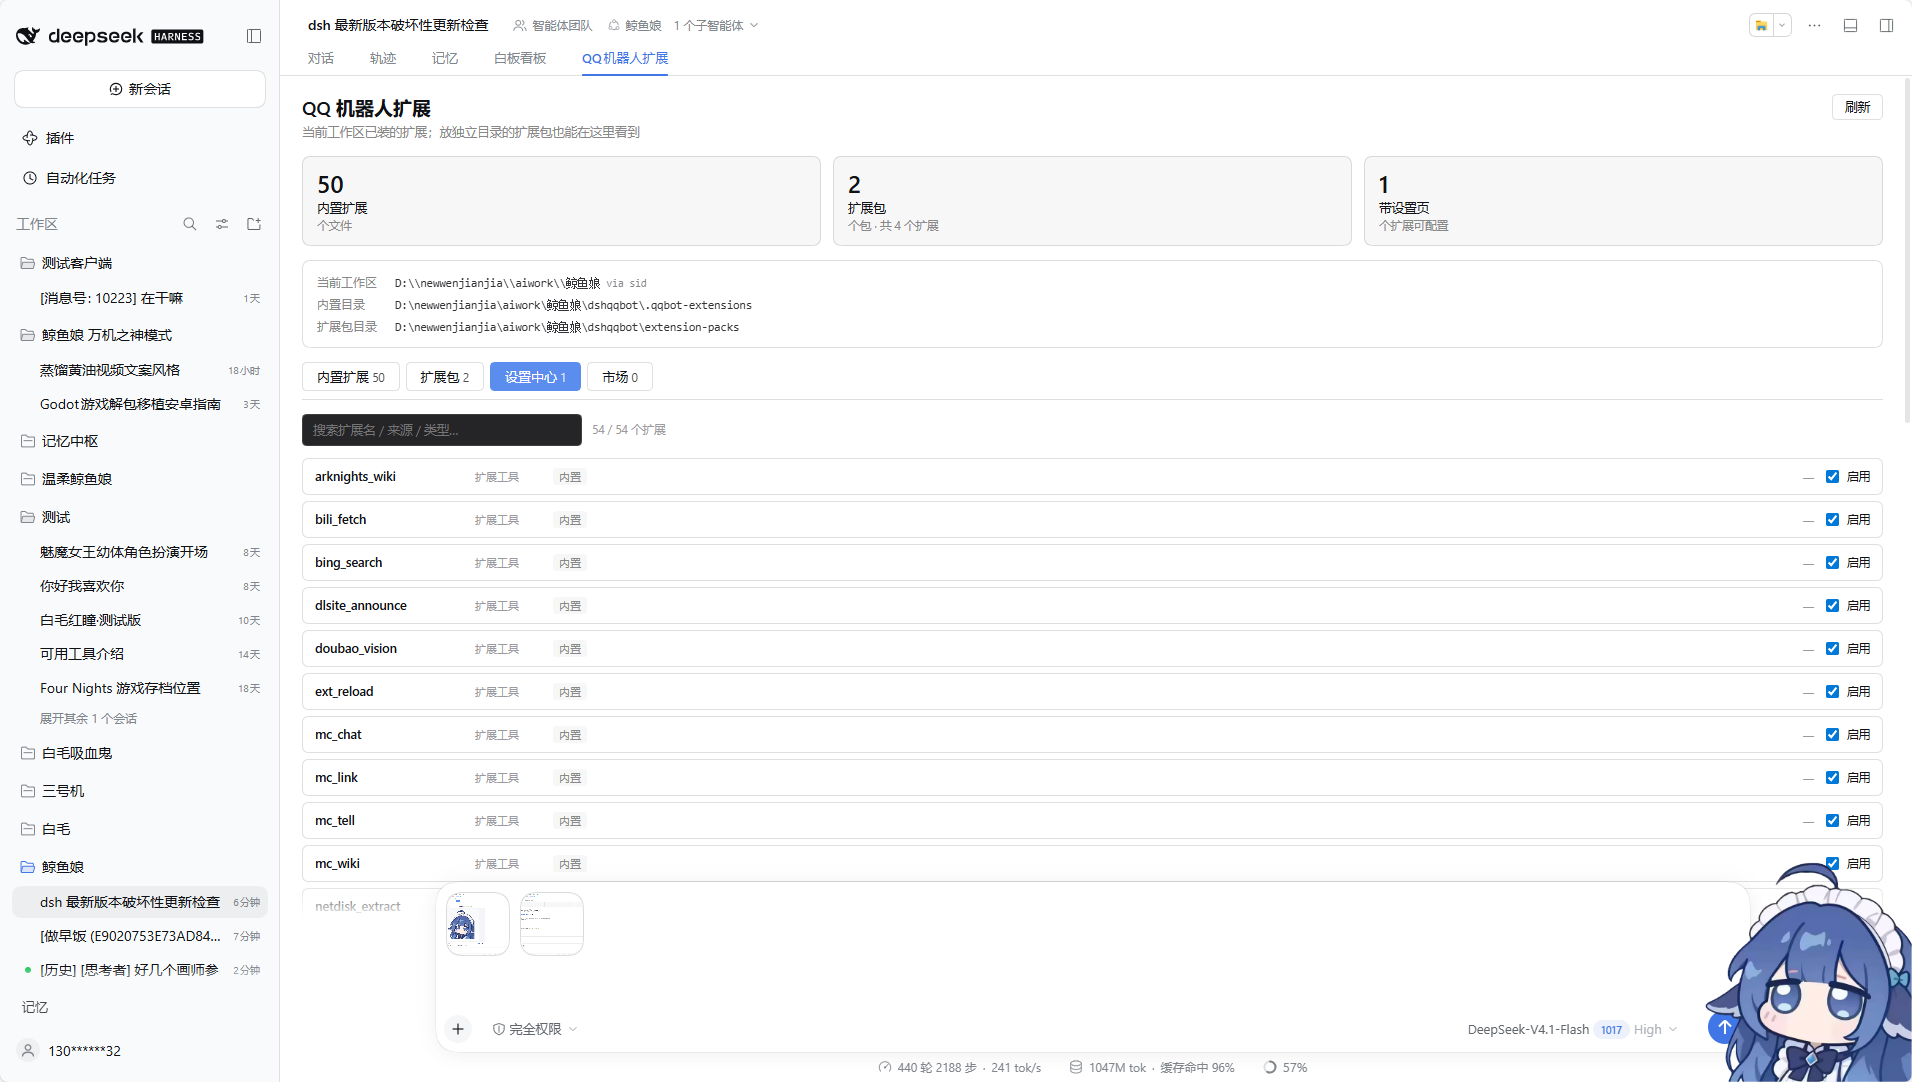Switch to the 对话 tab
Screen dimensions: 1912x1082
(x=321, y=58)
